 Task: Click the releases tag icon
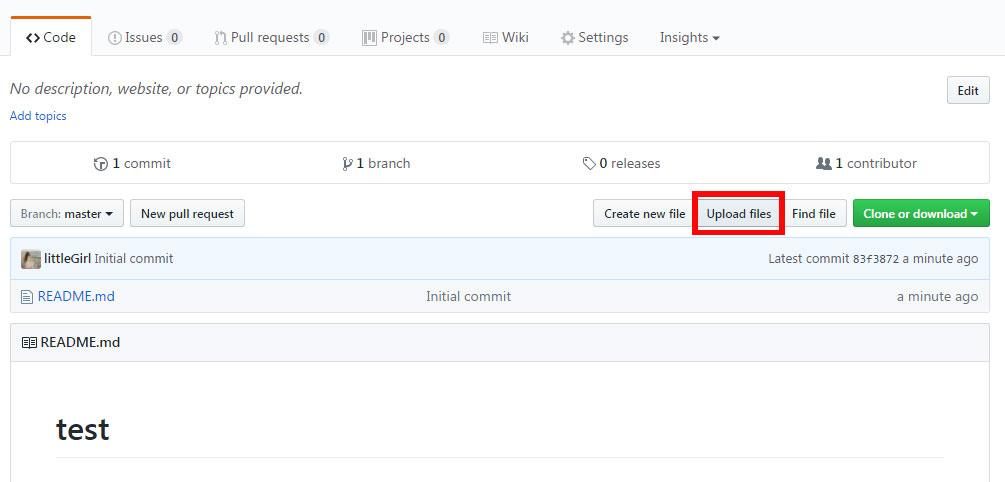[589, 164]
